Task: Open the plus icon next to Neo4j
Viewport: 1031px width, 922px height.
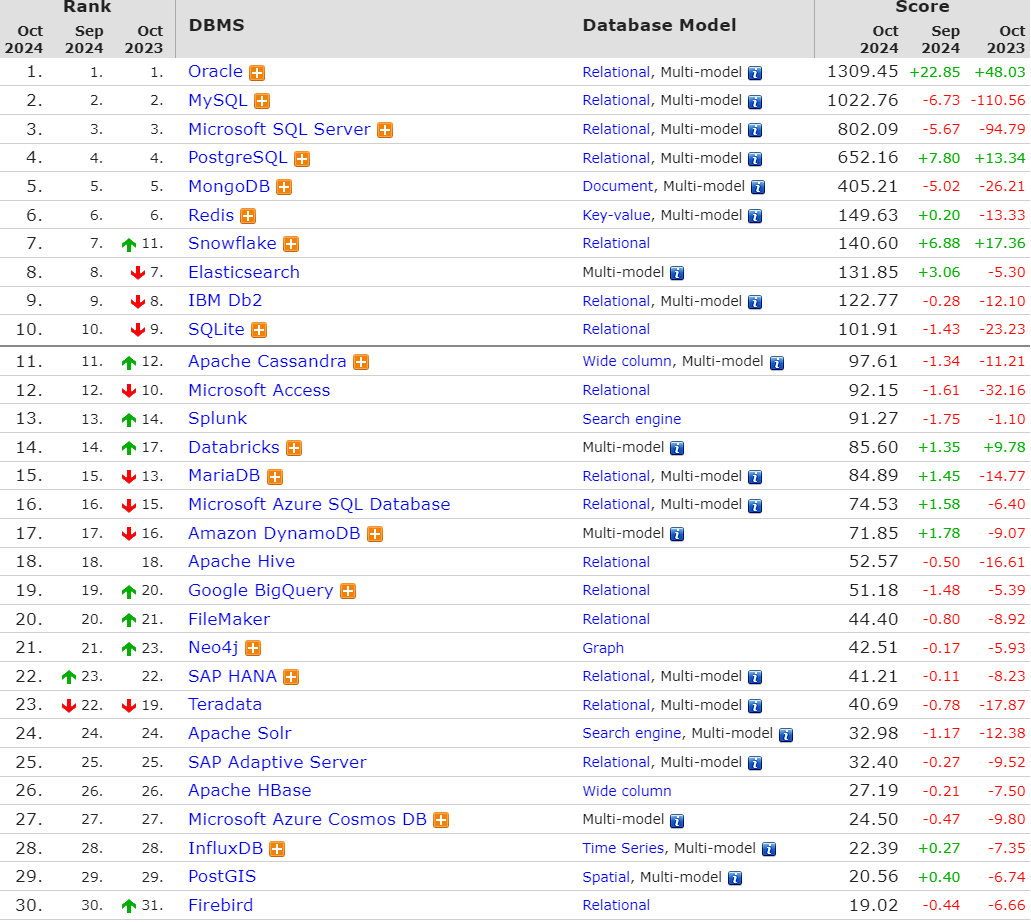Action: [252, 649]
